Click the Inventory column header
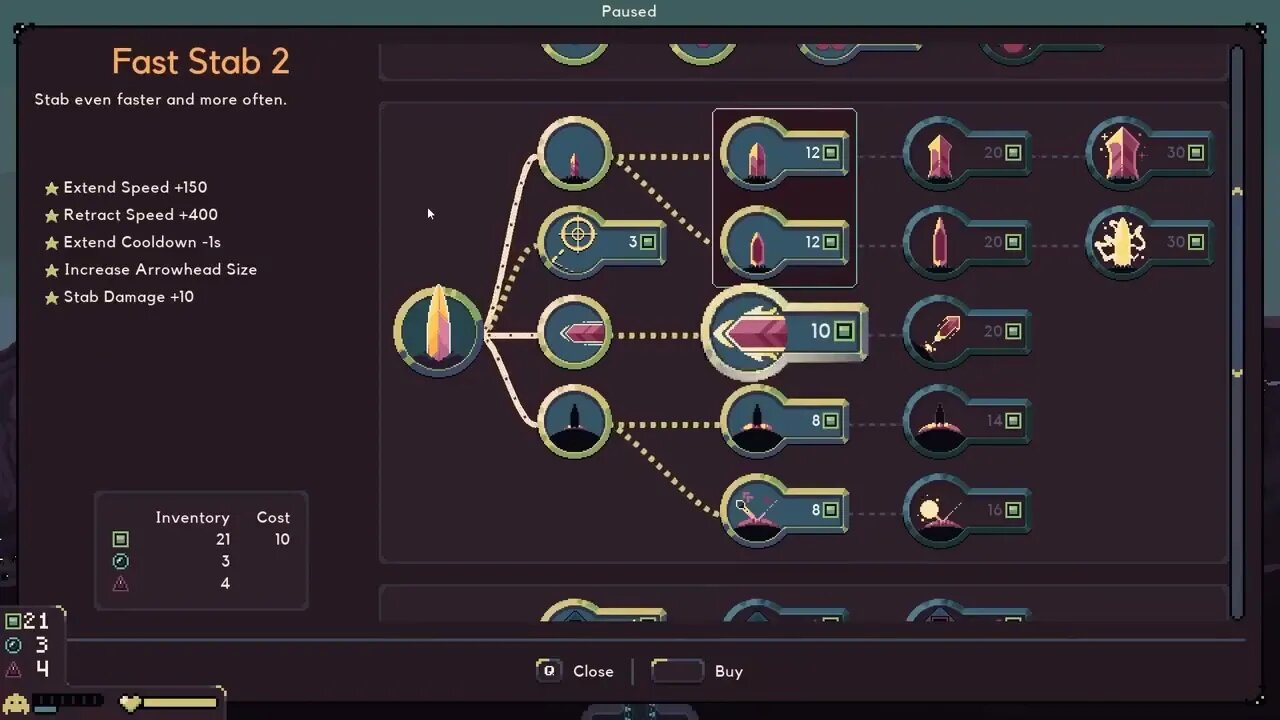This screenshot has width=1280, height=720. click(x=192, y=517)
